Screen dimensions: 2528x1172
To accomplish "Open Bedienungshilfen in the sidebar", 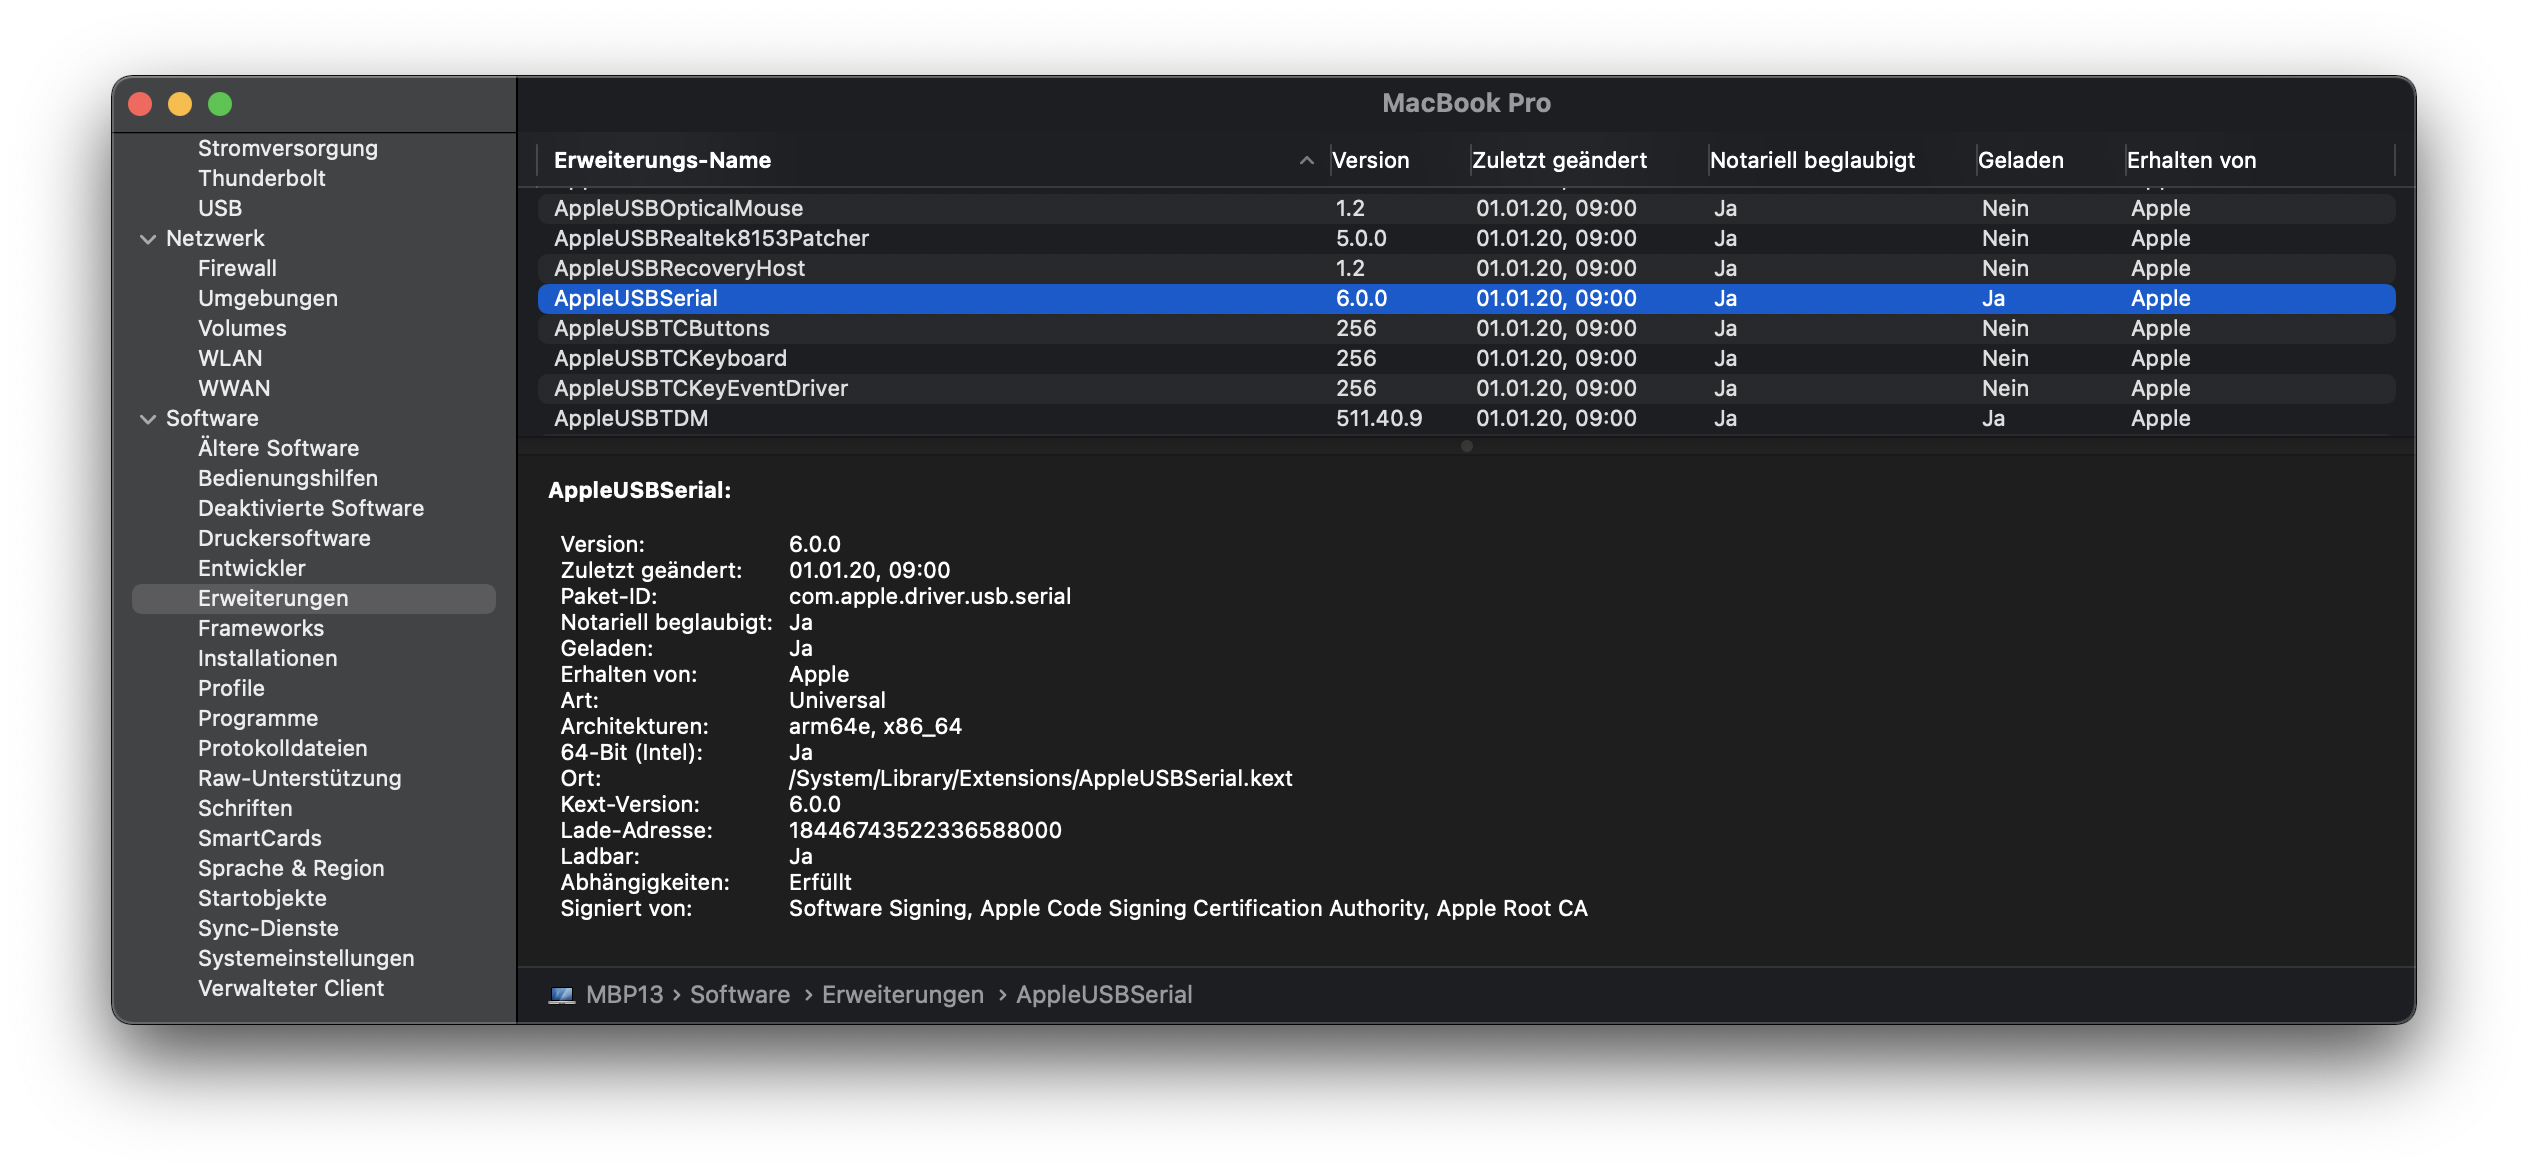I will [288, 478].
